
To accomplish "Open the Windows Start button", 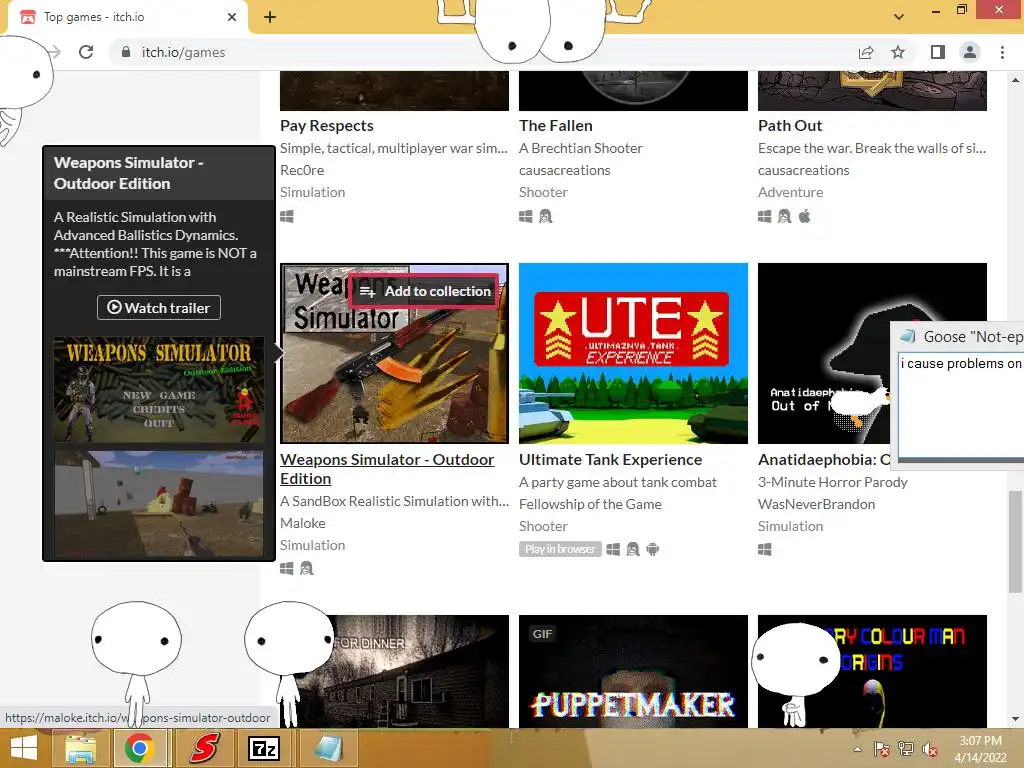I will pos(24,748).
